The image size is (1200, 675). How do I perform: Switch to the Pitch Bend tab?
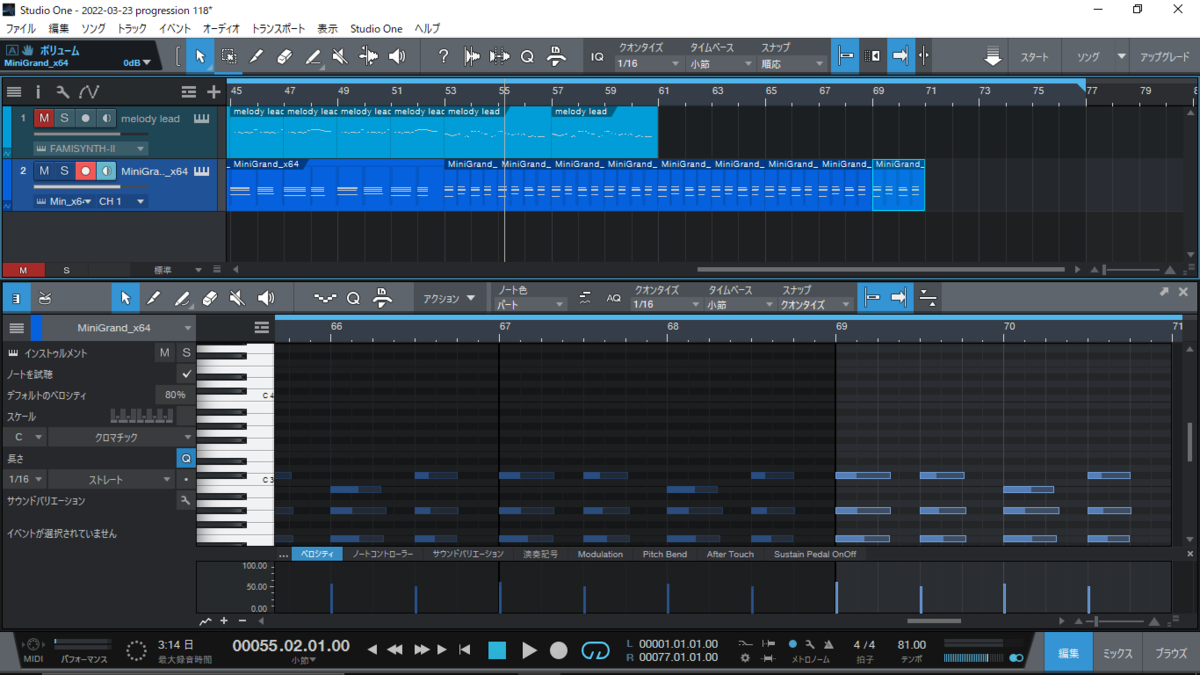coord(665,554)
